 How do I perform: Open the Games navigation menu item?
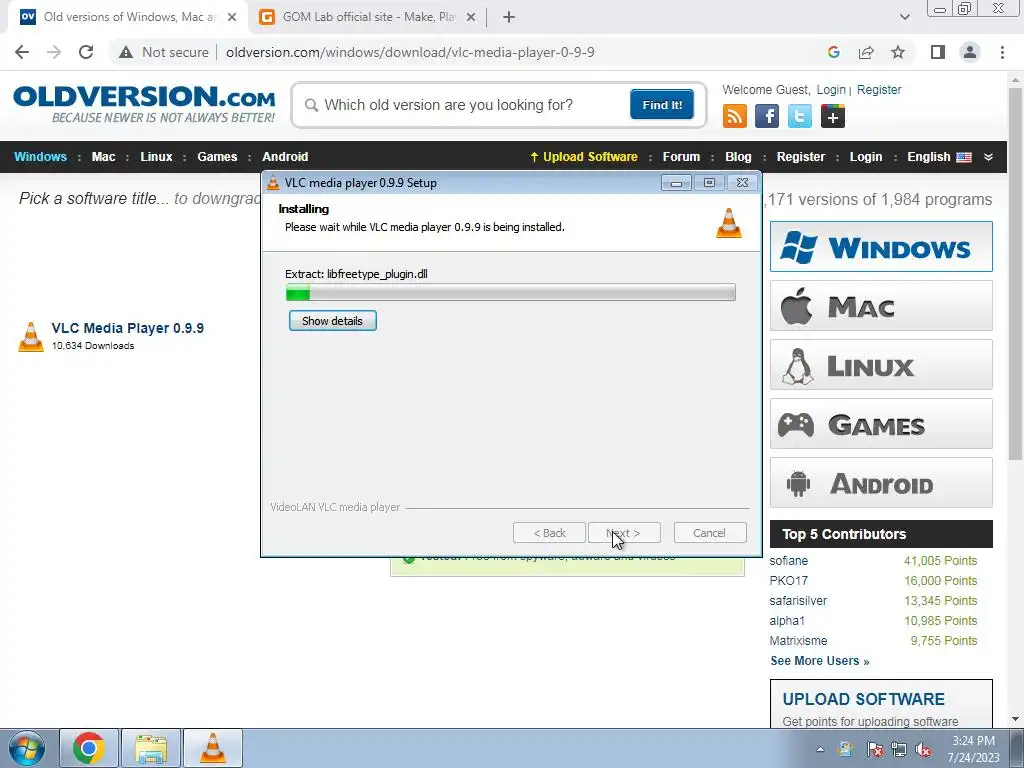[x=217, y=157]
